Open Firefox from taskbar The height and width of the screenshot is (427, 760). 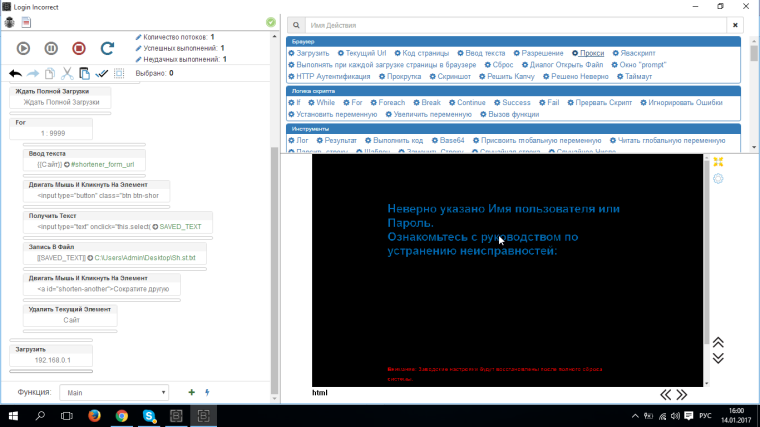click(94, 416)
